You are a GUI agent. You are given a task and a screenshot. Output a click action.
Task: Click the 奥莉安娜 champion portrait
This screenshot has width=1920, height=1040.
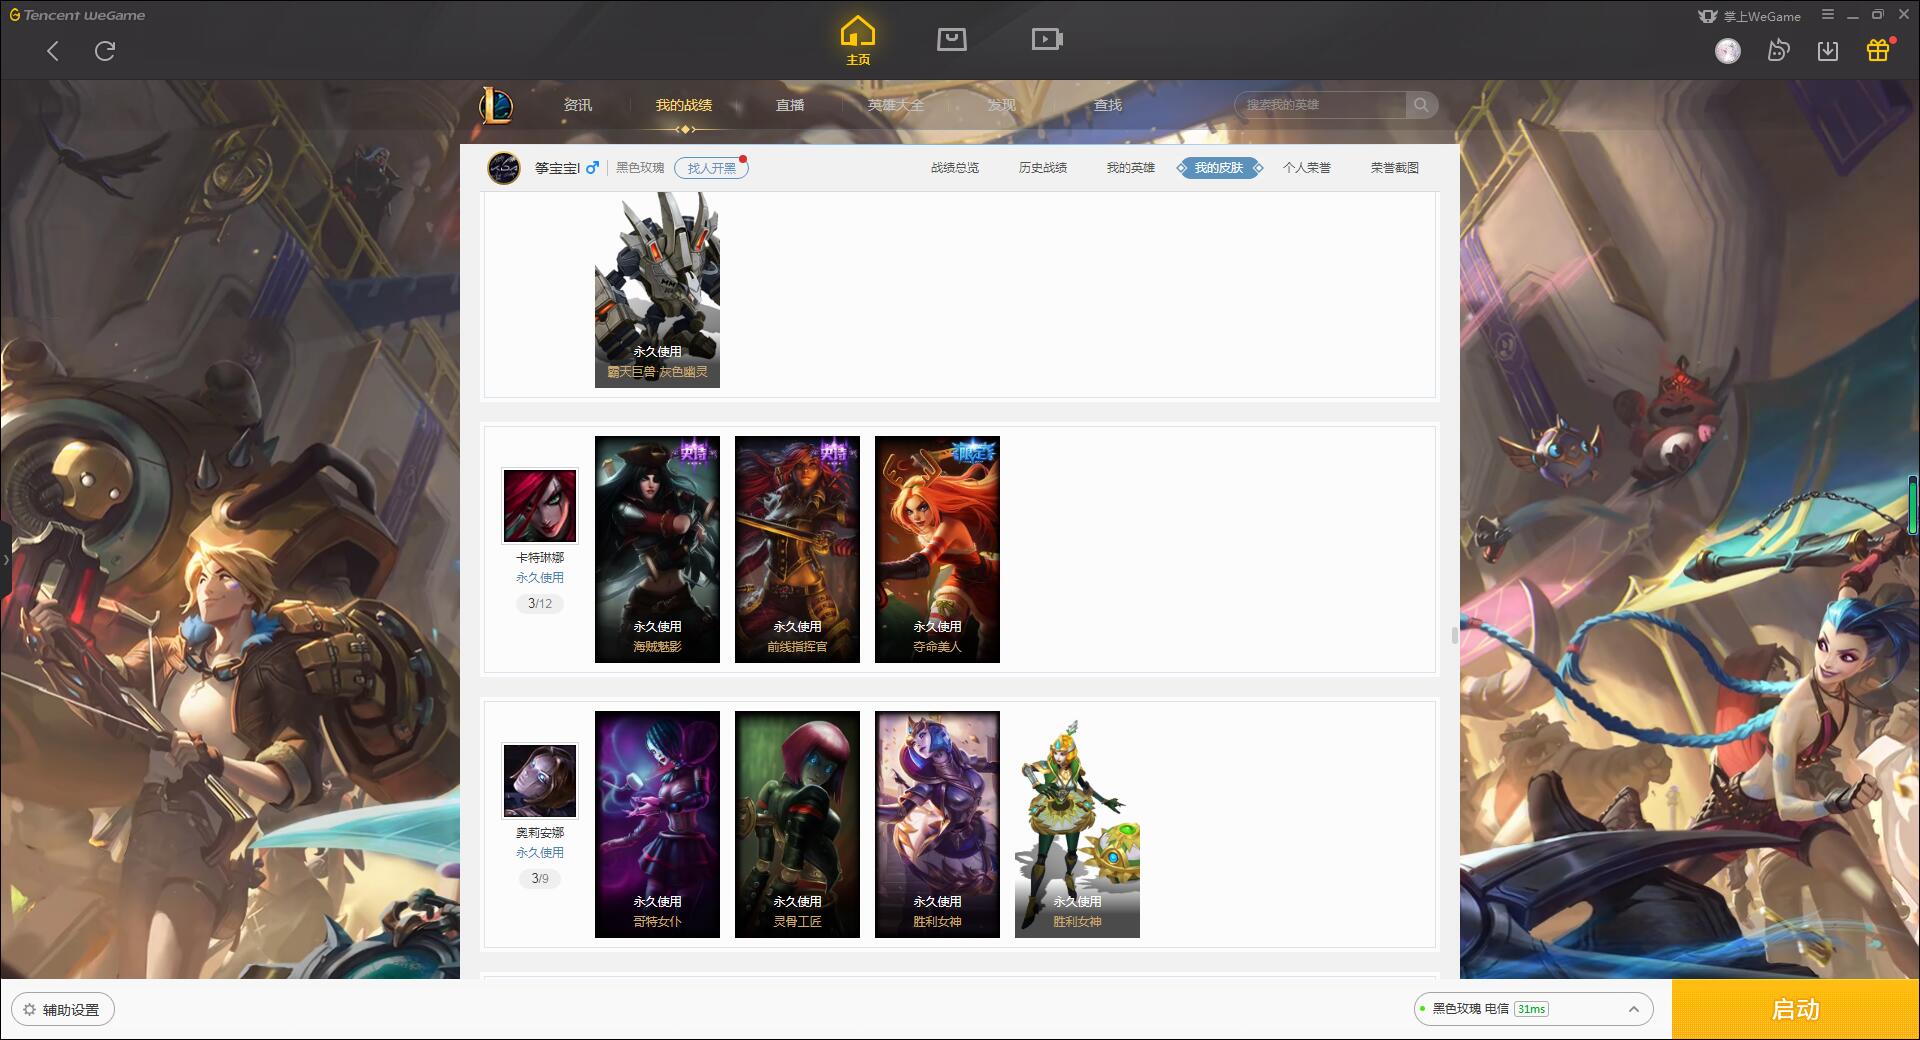click(x=540, y=781)
